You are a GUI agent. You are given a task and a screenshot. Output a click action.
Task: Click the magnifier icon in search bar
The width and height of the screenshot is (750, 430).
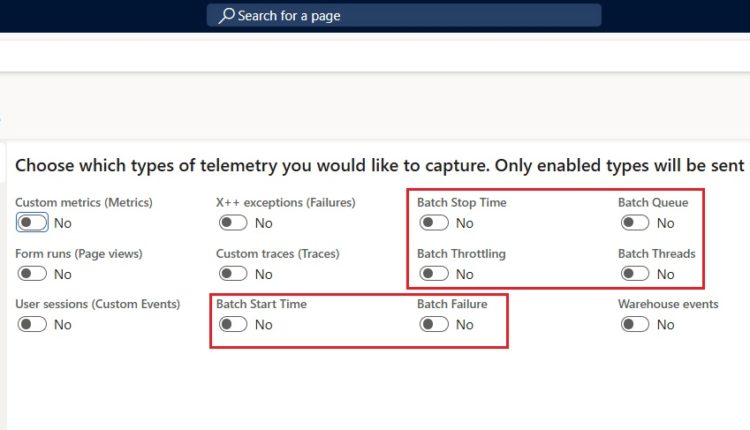tap(226, 15)
